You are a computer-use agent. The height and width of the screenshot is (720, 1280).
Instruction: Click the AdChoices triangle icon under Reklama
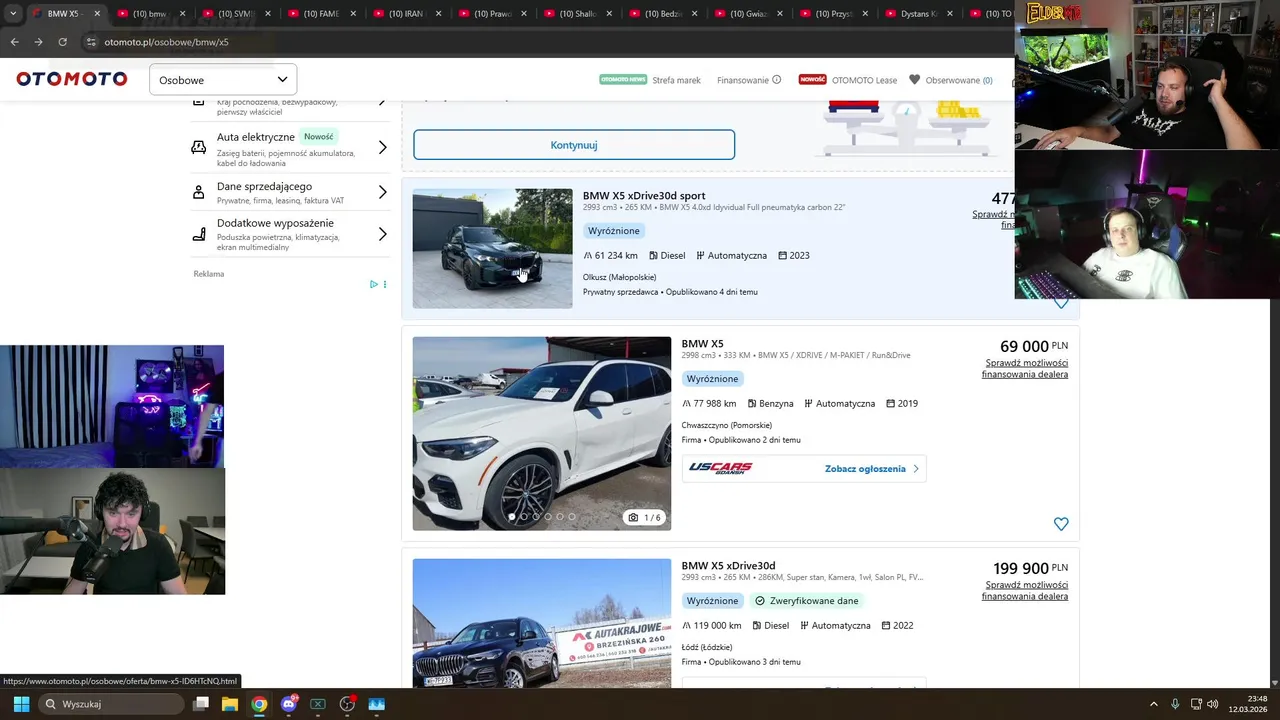coord(374,284)
